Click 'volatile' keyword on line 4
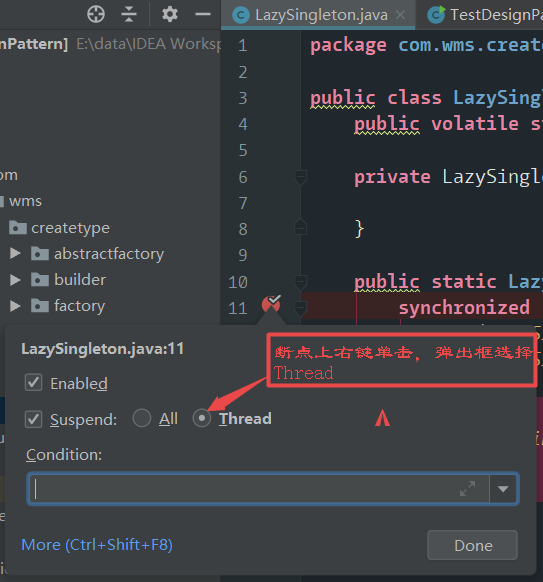This screenshot has height=582, width=543. tap(475, 123)
